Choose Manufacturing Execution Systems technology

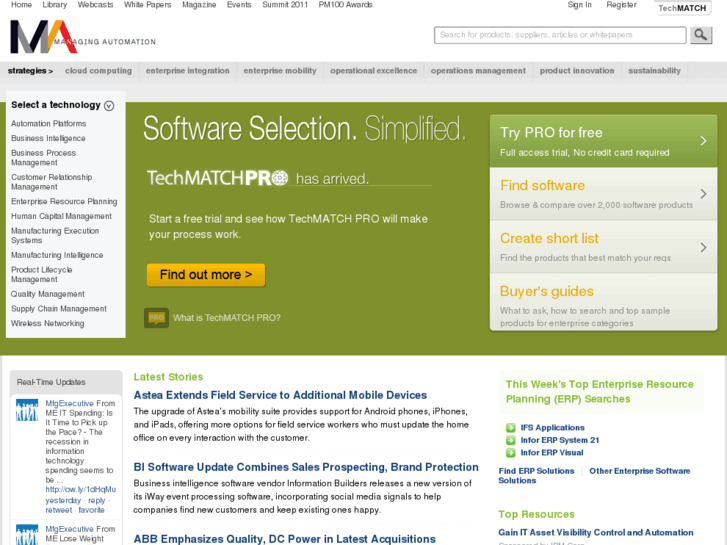55,236
